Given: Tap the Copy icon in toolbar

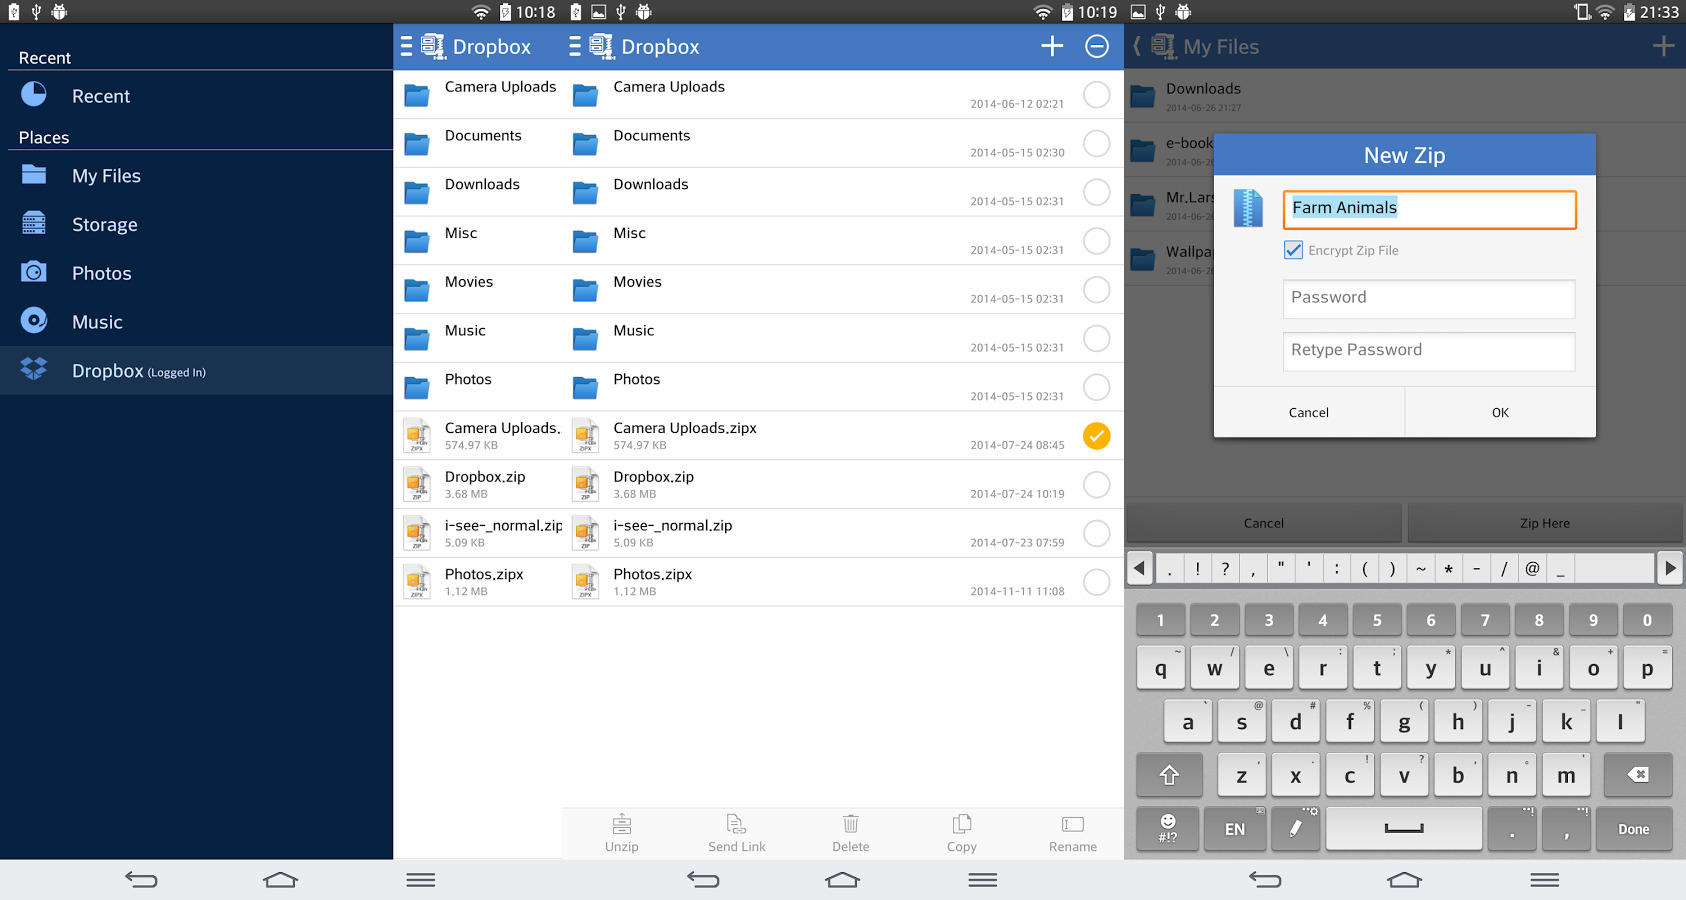Looking at the screenshot, I should (x=961, y=825).
